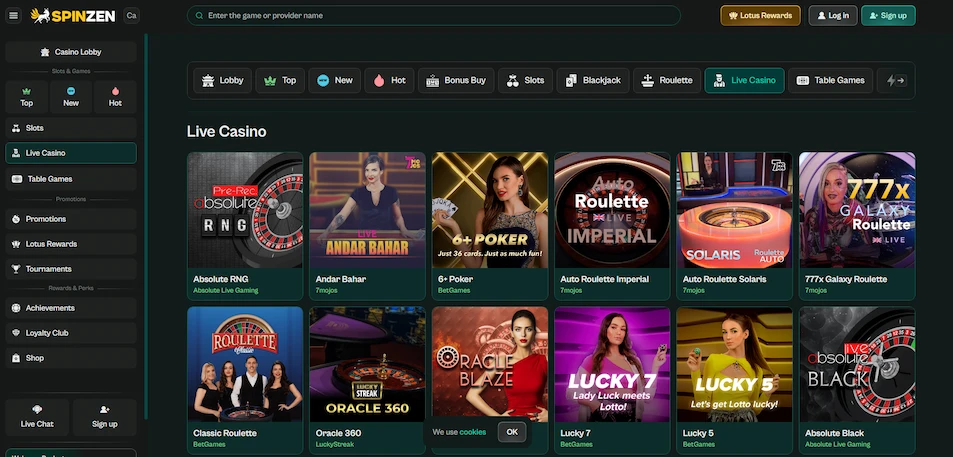Click the SpinZen logo

(73, 16)
